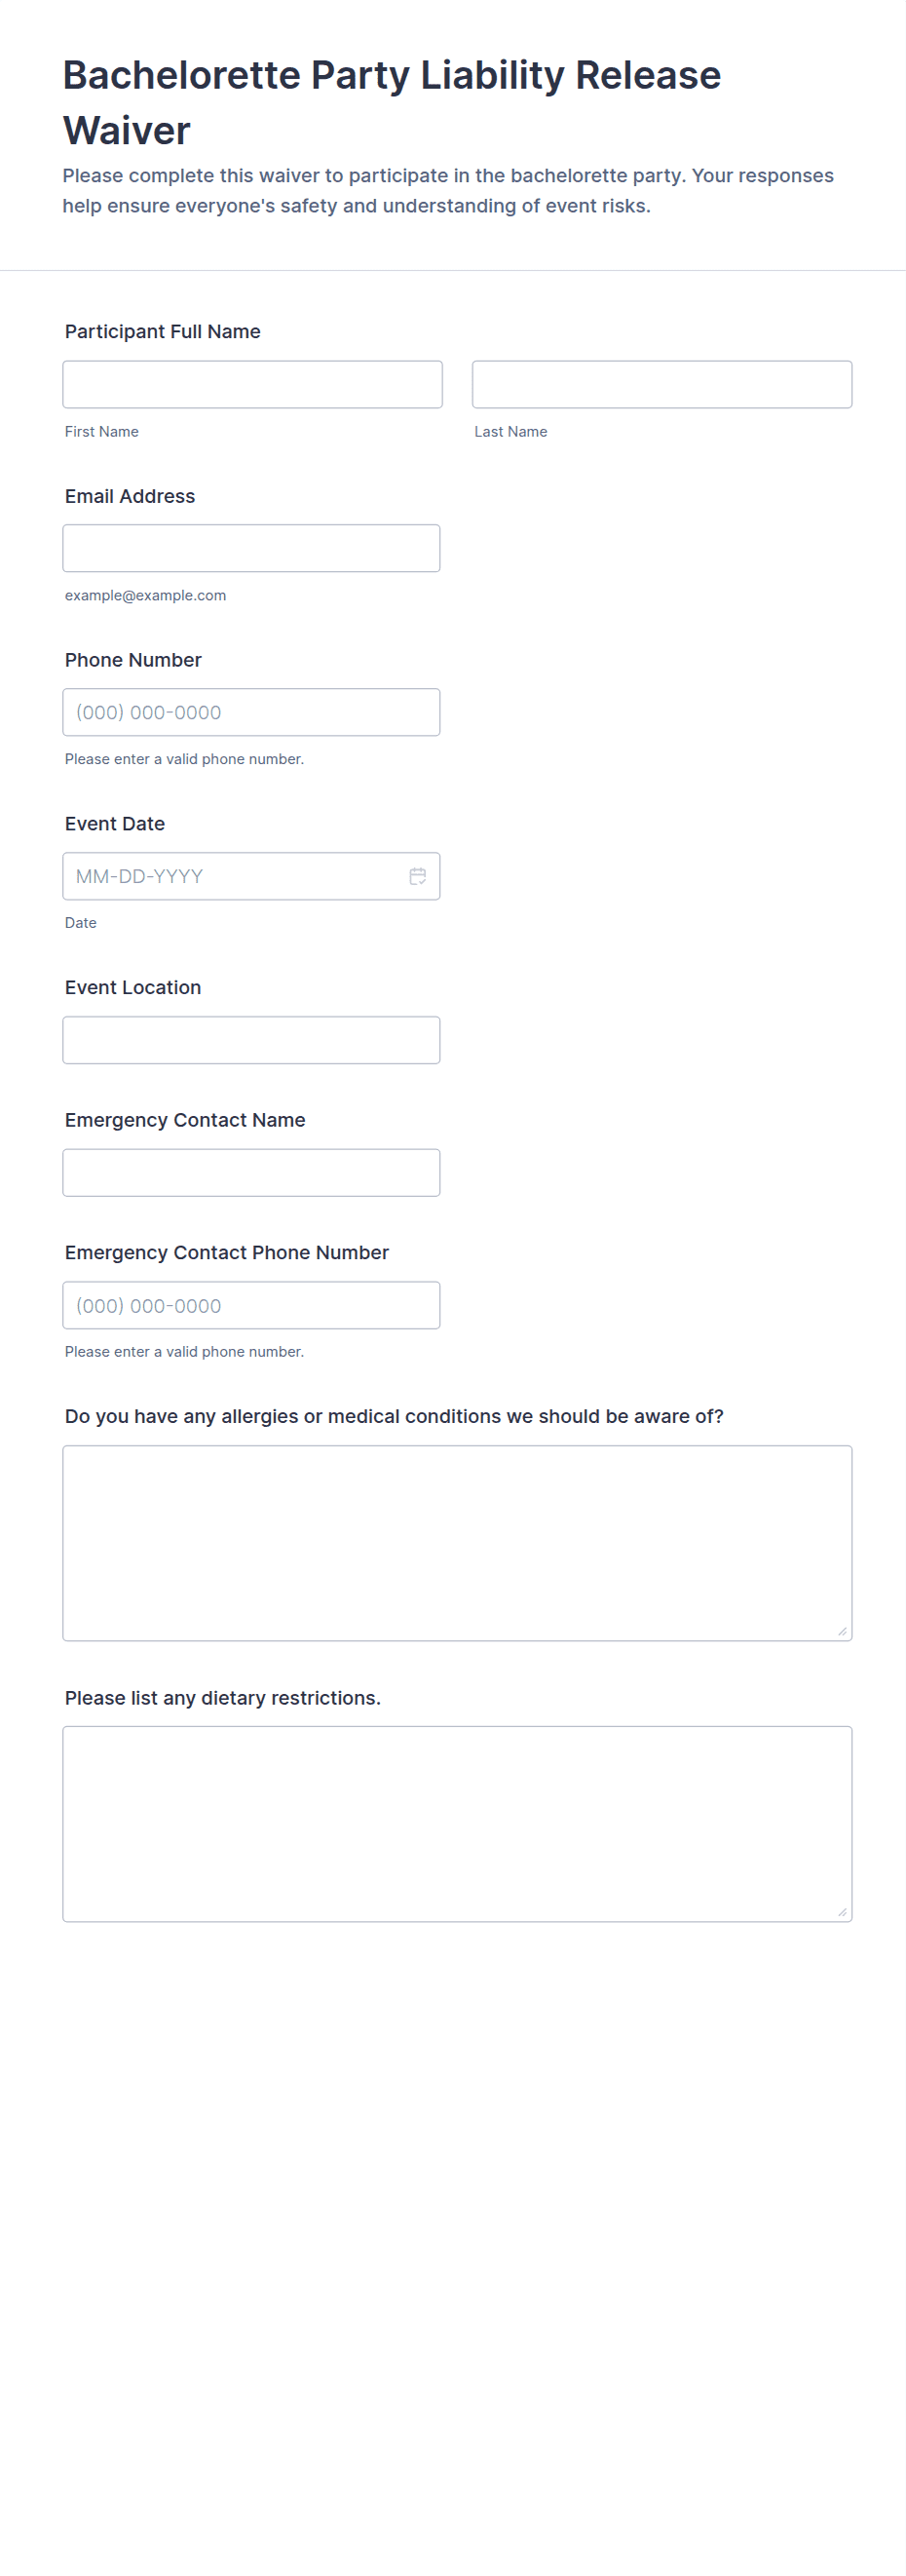Click the "Email Address" field label
This screenshot has width=906, height=2576.
pos(130,496)
